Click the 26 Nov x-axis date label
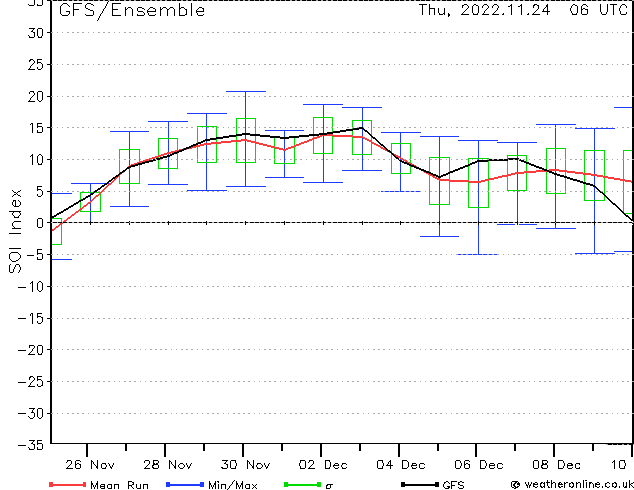This screenshot has width=634, height=490. coord(90,465)
